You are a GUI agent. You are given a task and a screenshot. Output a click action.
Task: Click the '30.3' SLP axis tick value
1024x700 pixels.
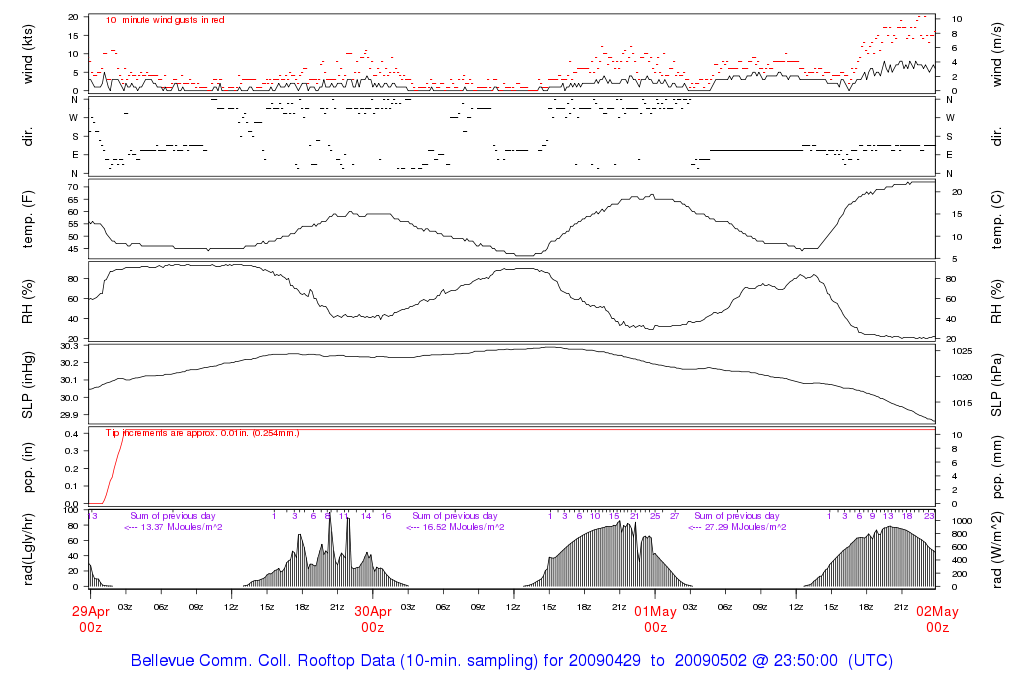pos(69,345)
